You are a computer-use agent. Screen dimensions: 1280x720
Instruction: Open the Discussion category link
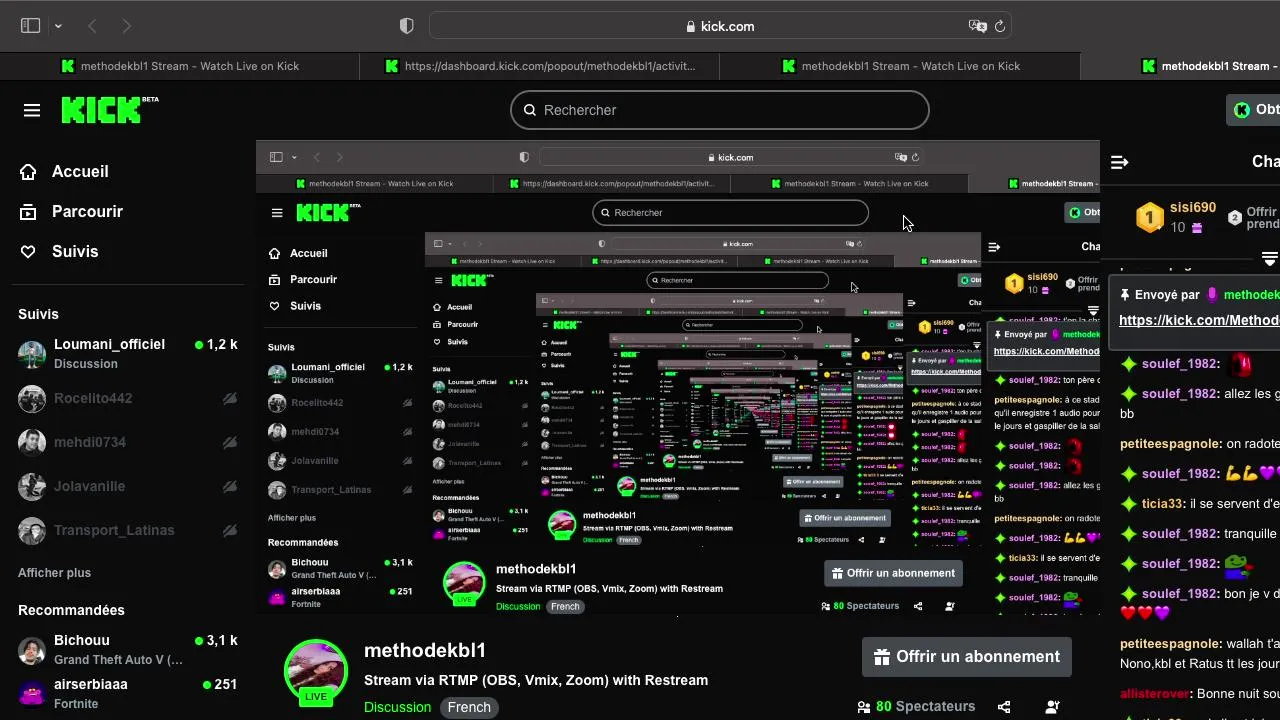(397, 707)
